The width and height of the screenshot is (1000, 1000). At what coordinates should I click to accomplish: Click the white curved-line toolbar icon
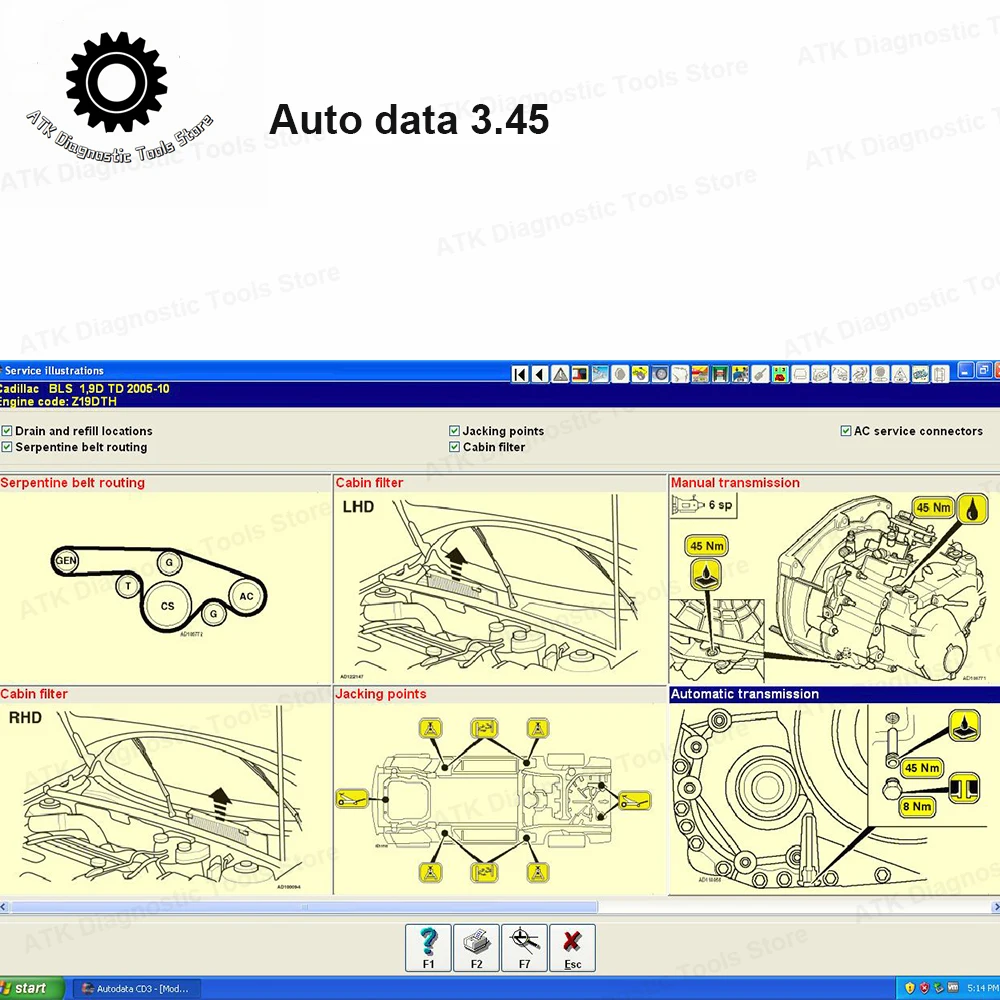point(680,374)
